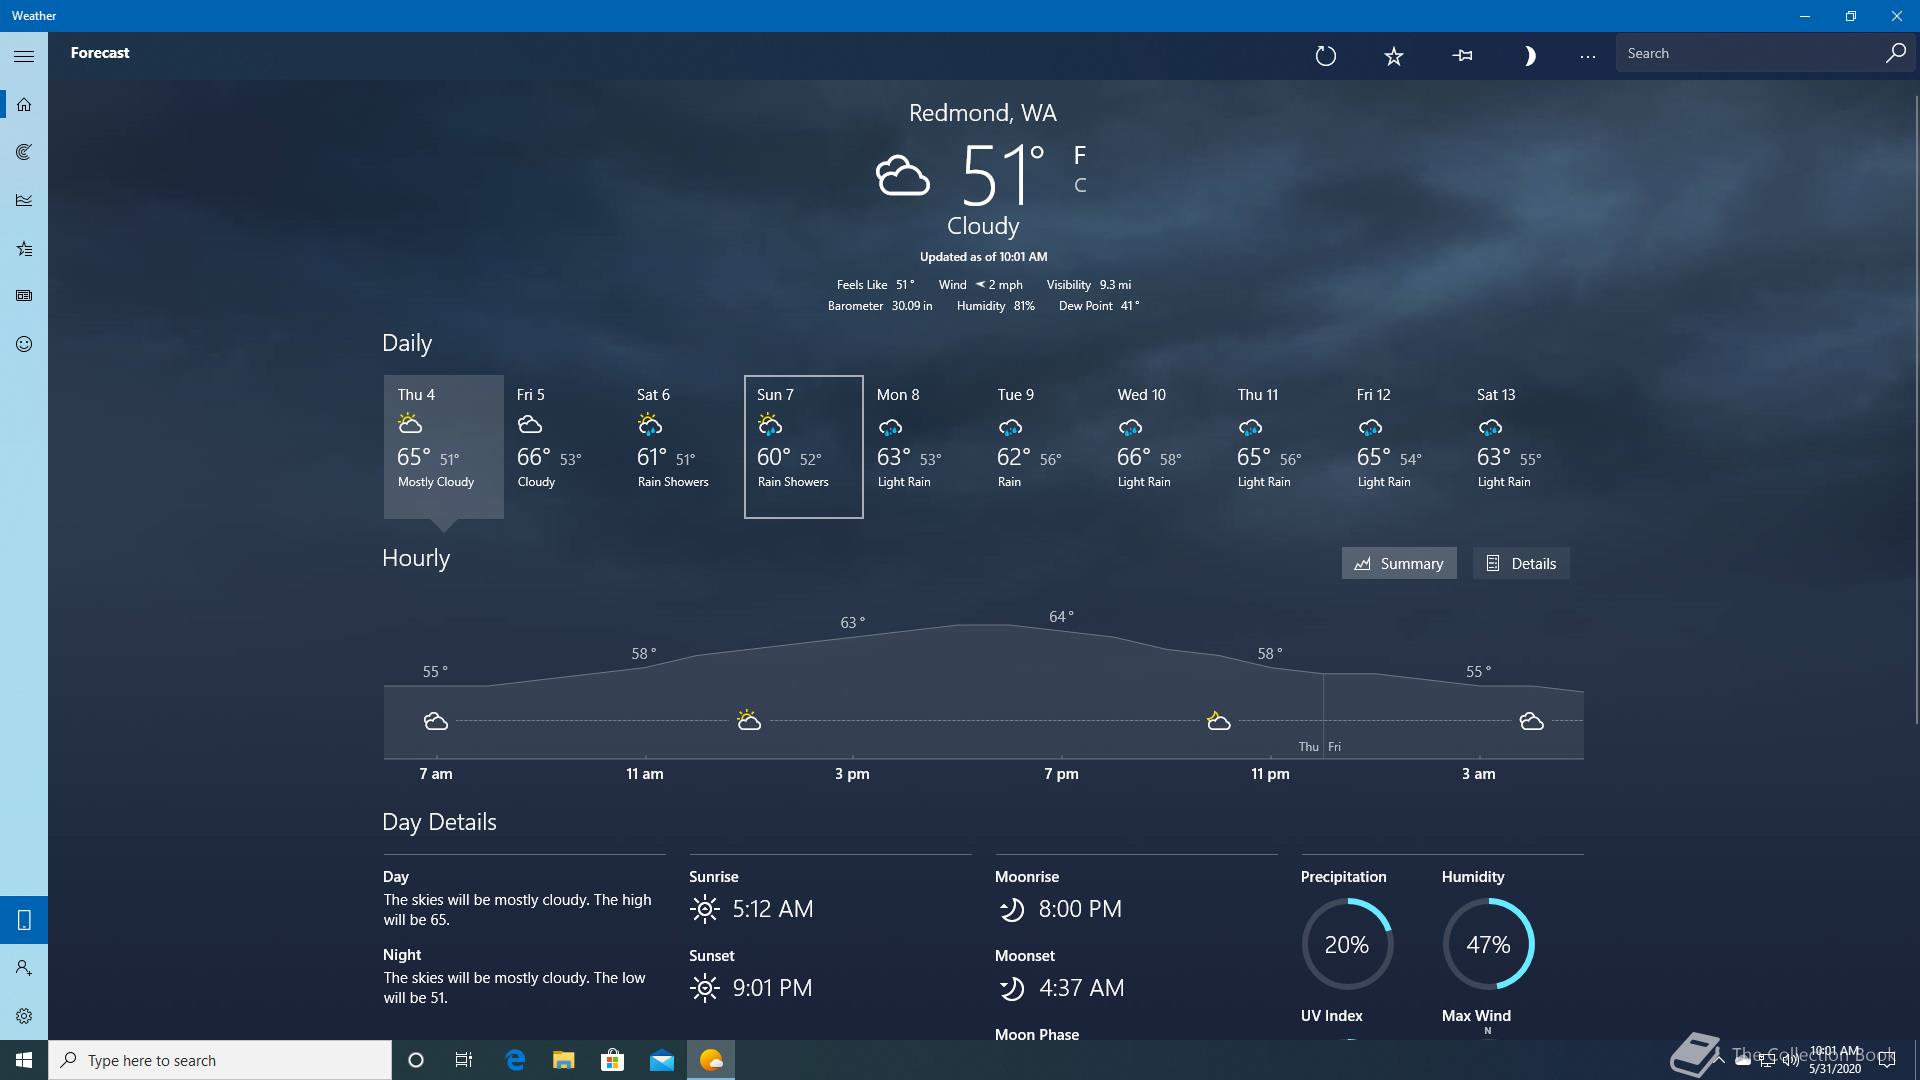
Task: Open Task View on the taskbar
Action: tap(464, 1060)
